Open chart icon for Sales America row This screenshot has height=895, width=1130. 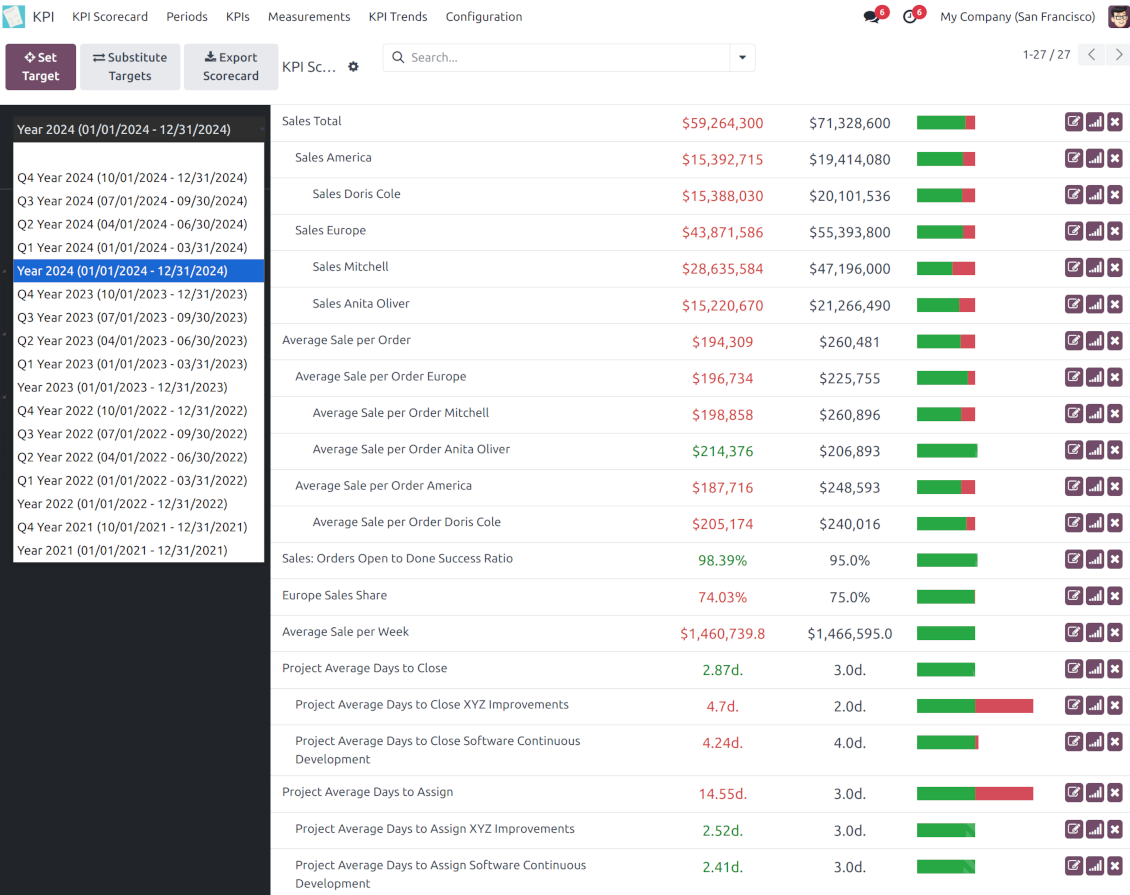(1095, 159)
